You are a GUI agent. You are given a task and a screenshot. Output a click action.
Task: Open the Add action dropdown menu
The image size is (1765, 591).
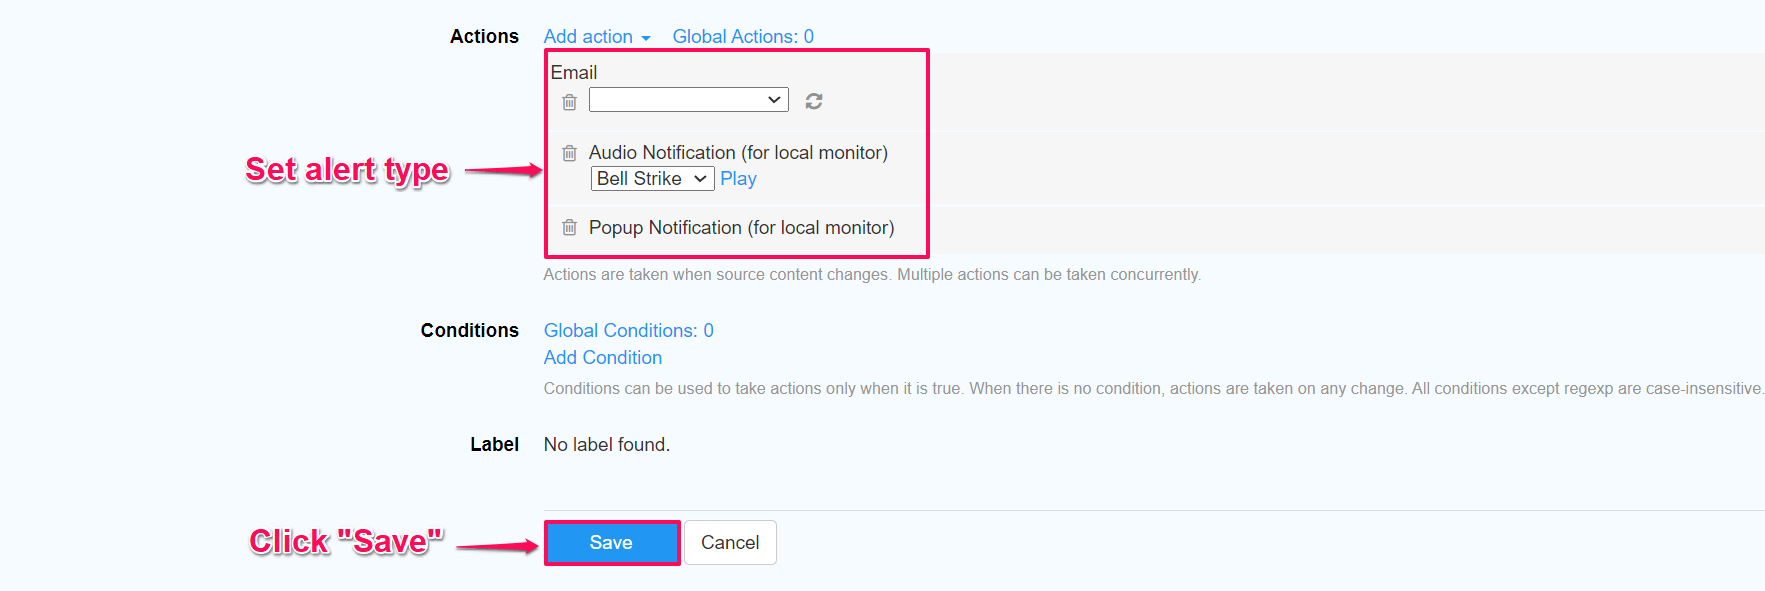tap(596, 37)
